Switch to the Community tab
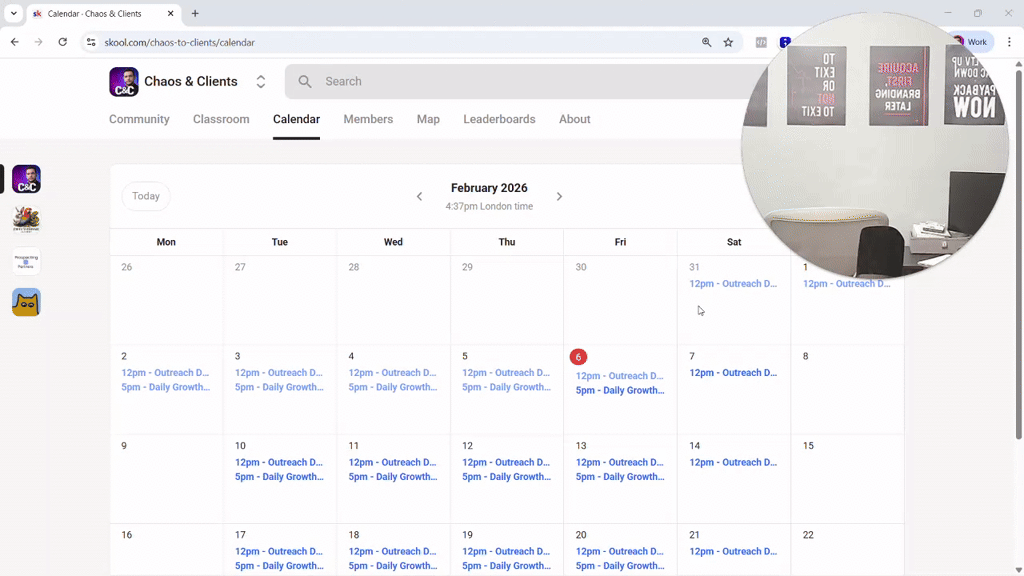The image size is (1024, 576). [139, 119]
